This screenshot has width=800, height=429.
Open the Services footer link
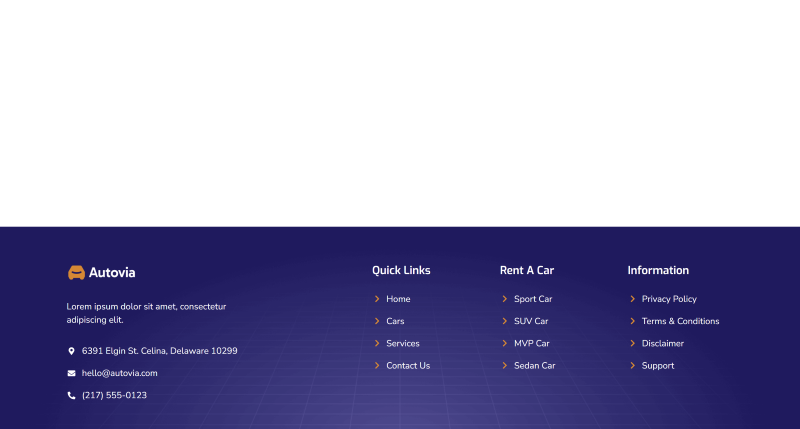click(x=403, y=343)
